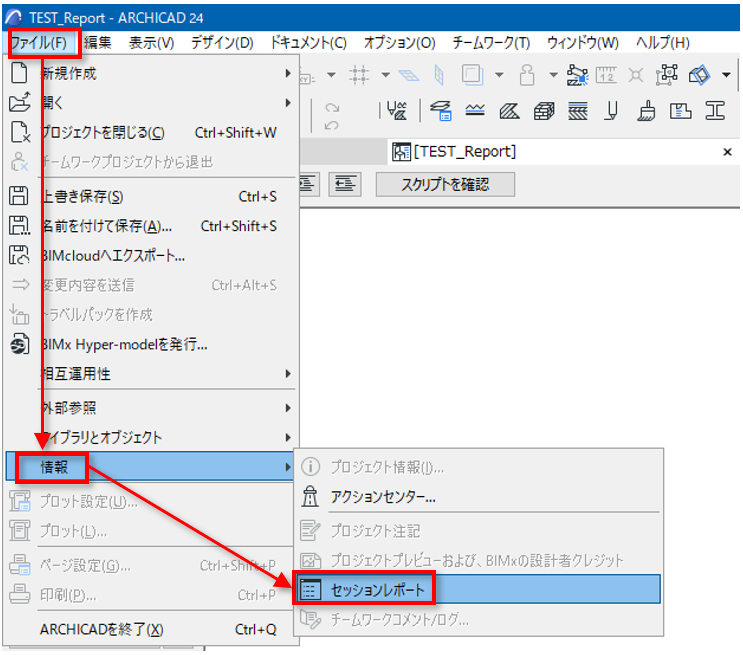The height and width of the screenshot is (655, 743).
Task: Click the person lock toolbar icon
Action: [527, 74]
